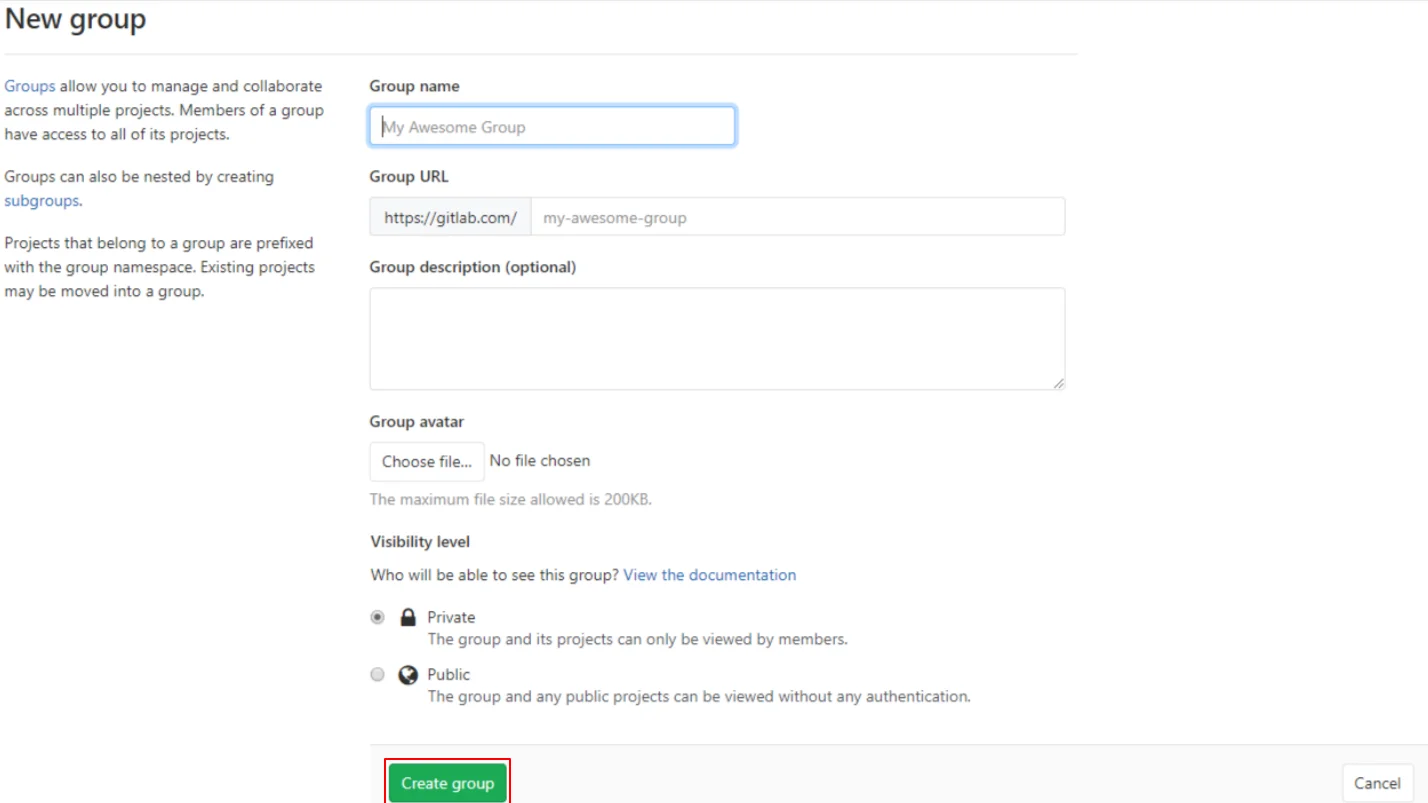The height and width of the screenshot is (803, 1428).
Task: Click the Group name label
Action: tap(415, 86)
